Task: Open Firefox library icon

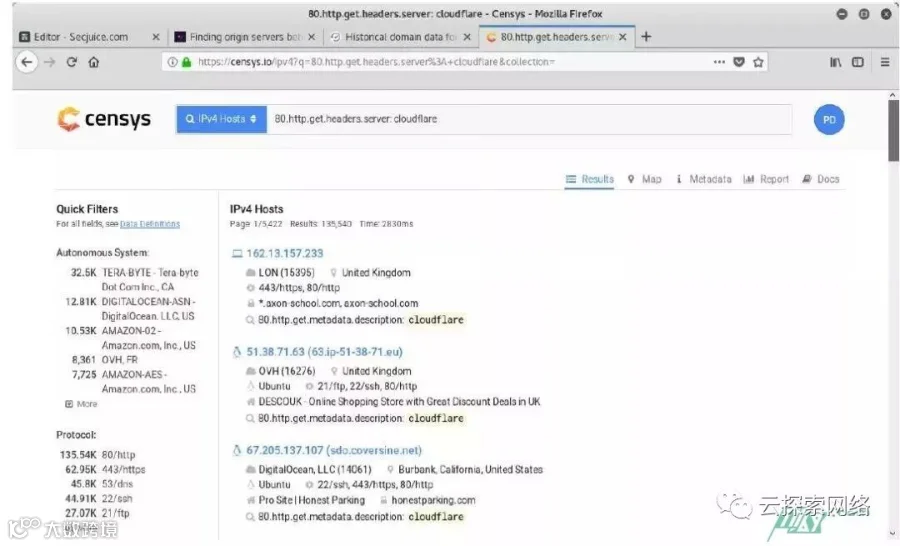Action: pos(836,62)
